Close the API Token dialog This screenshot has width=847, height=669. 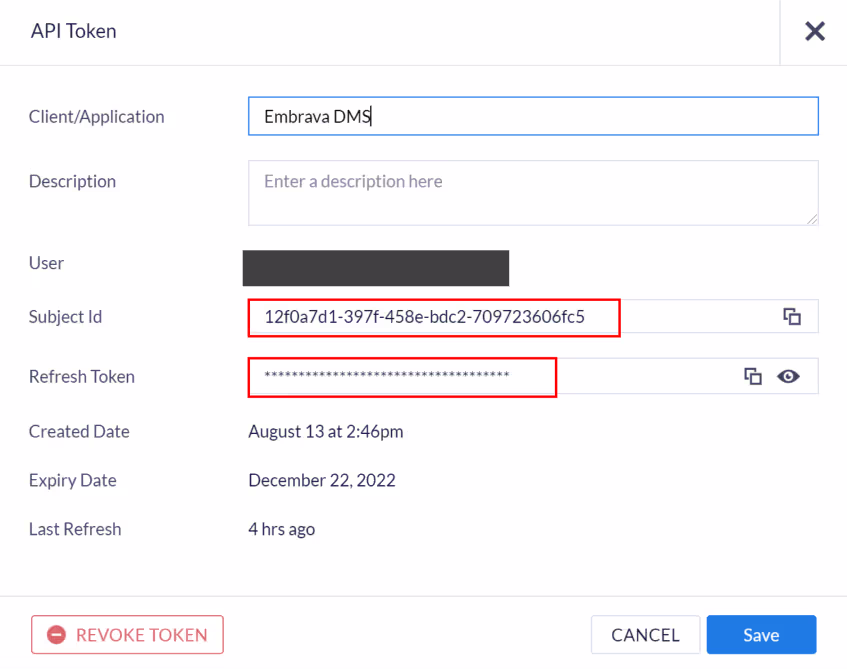[815, 31]
